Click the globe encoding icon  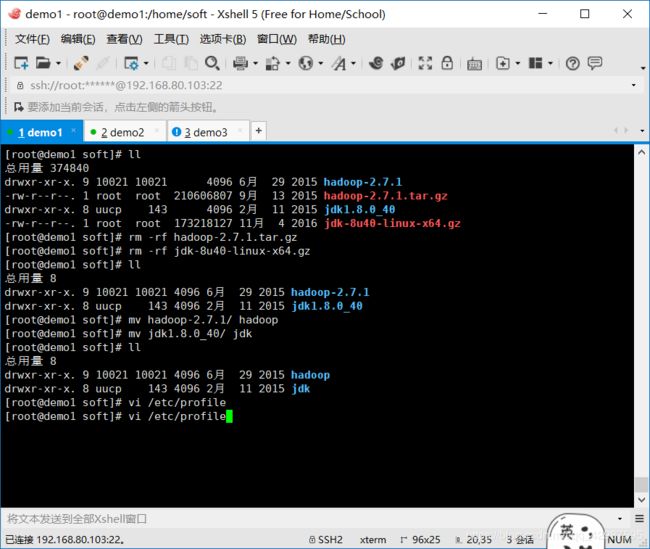(x=306, y=63)
